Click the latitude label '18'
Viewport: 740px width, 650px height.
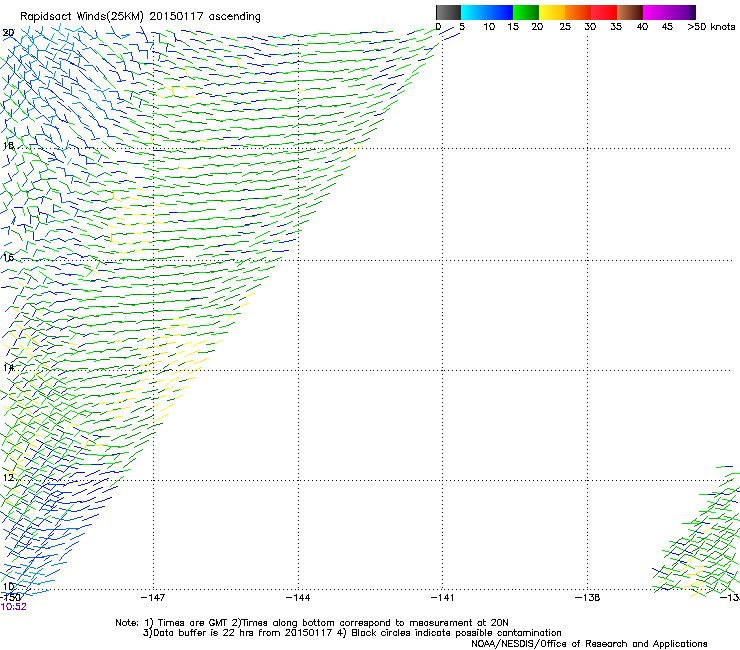[x=8, y=145]
